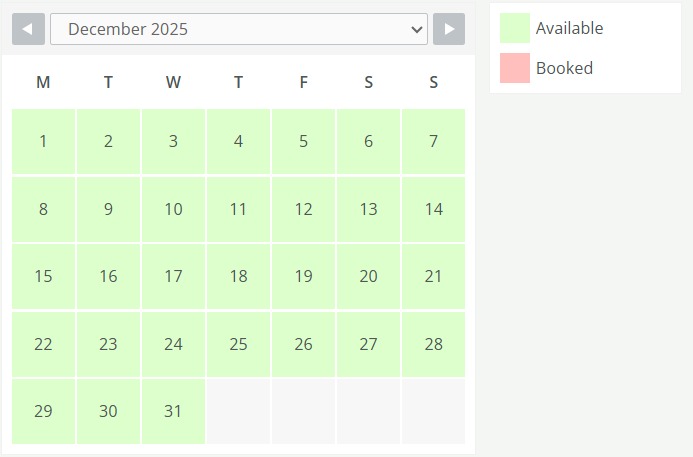Go to the previous month

click(28, 29)
